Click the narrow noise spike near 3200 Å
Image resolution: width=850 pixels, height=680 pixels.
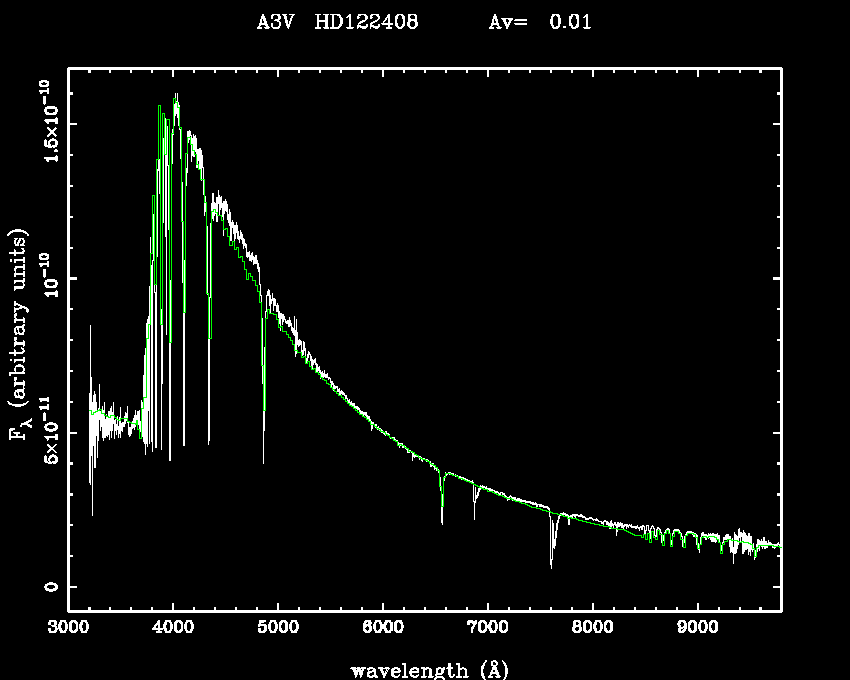(x=91, y=330)
